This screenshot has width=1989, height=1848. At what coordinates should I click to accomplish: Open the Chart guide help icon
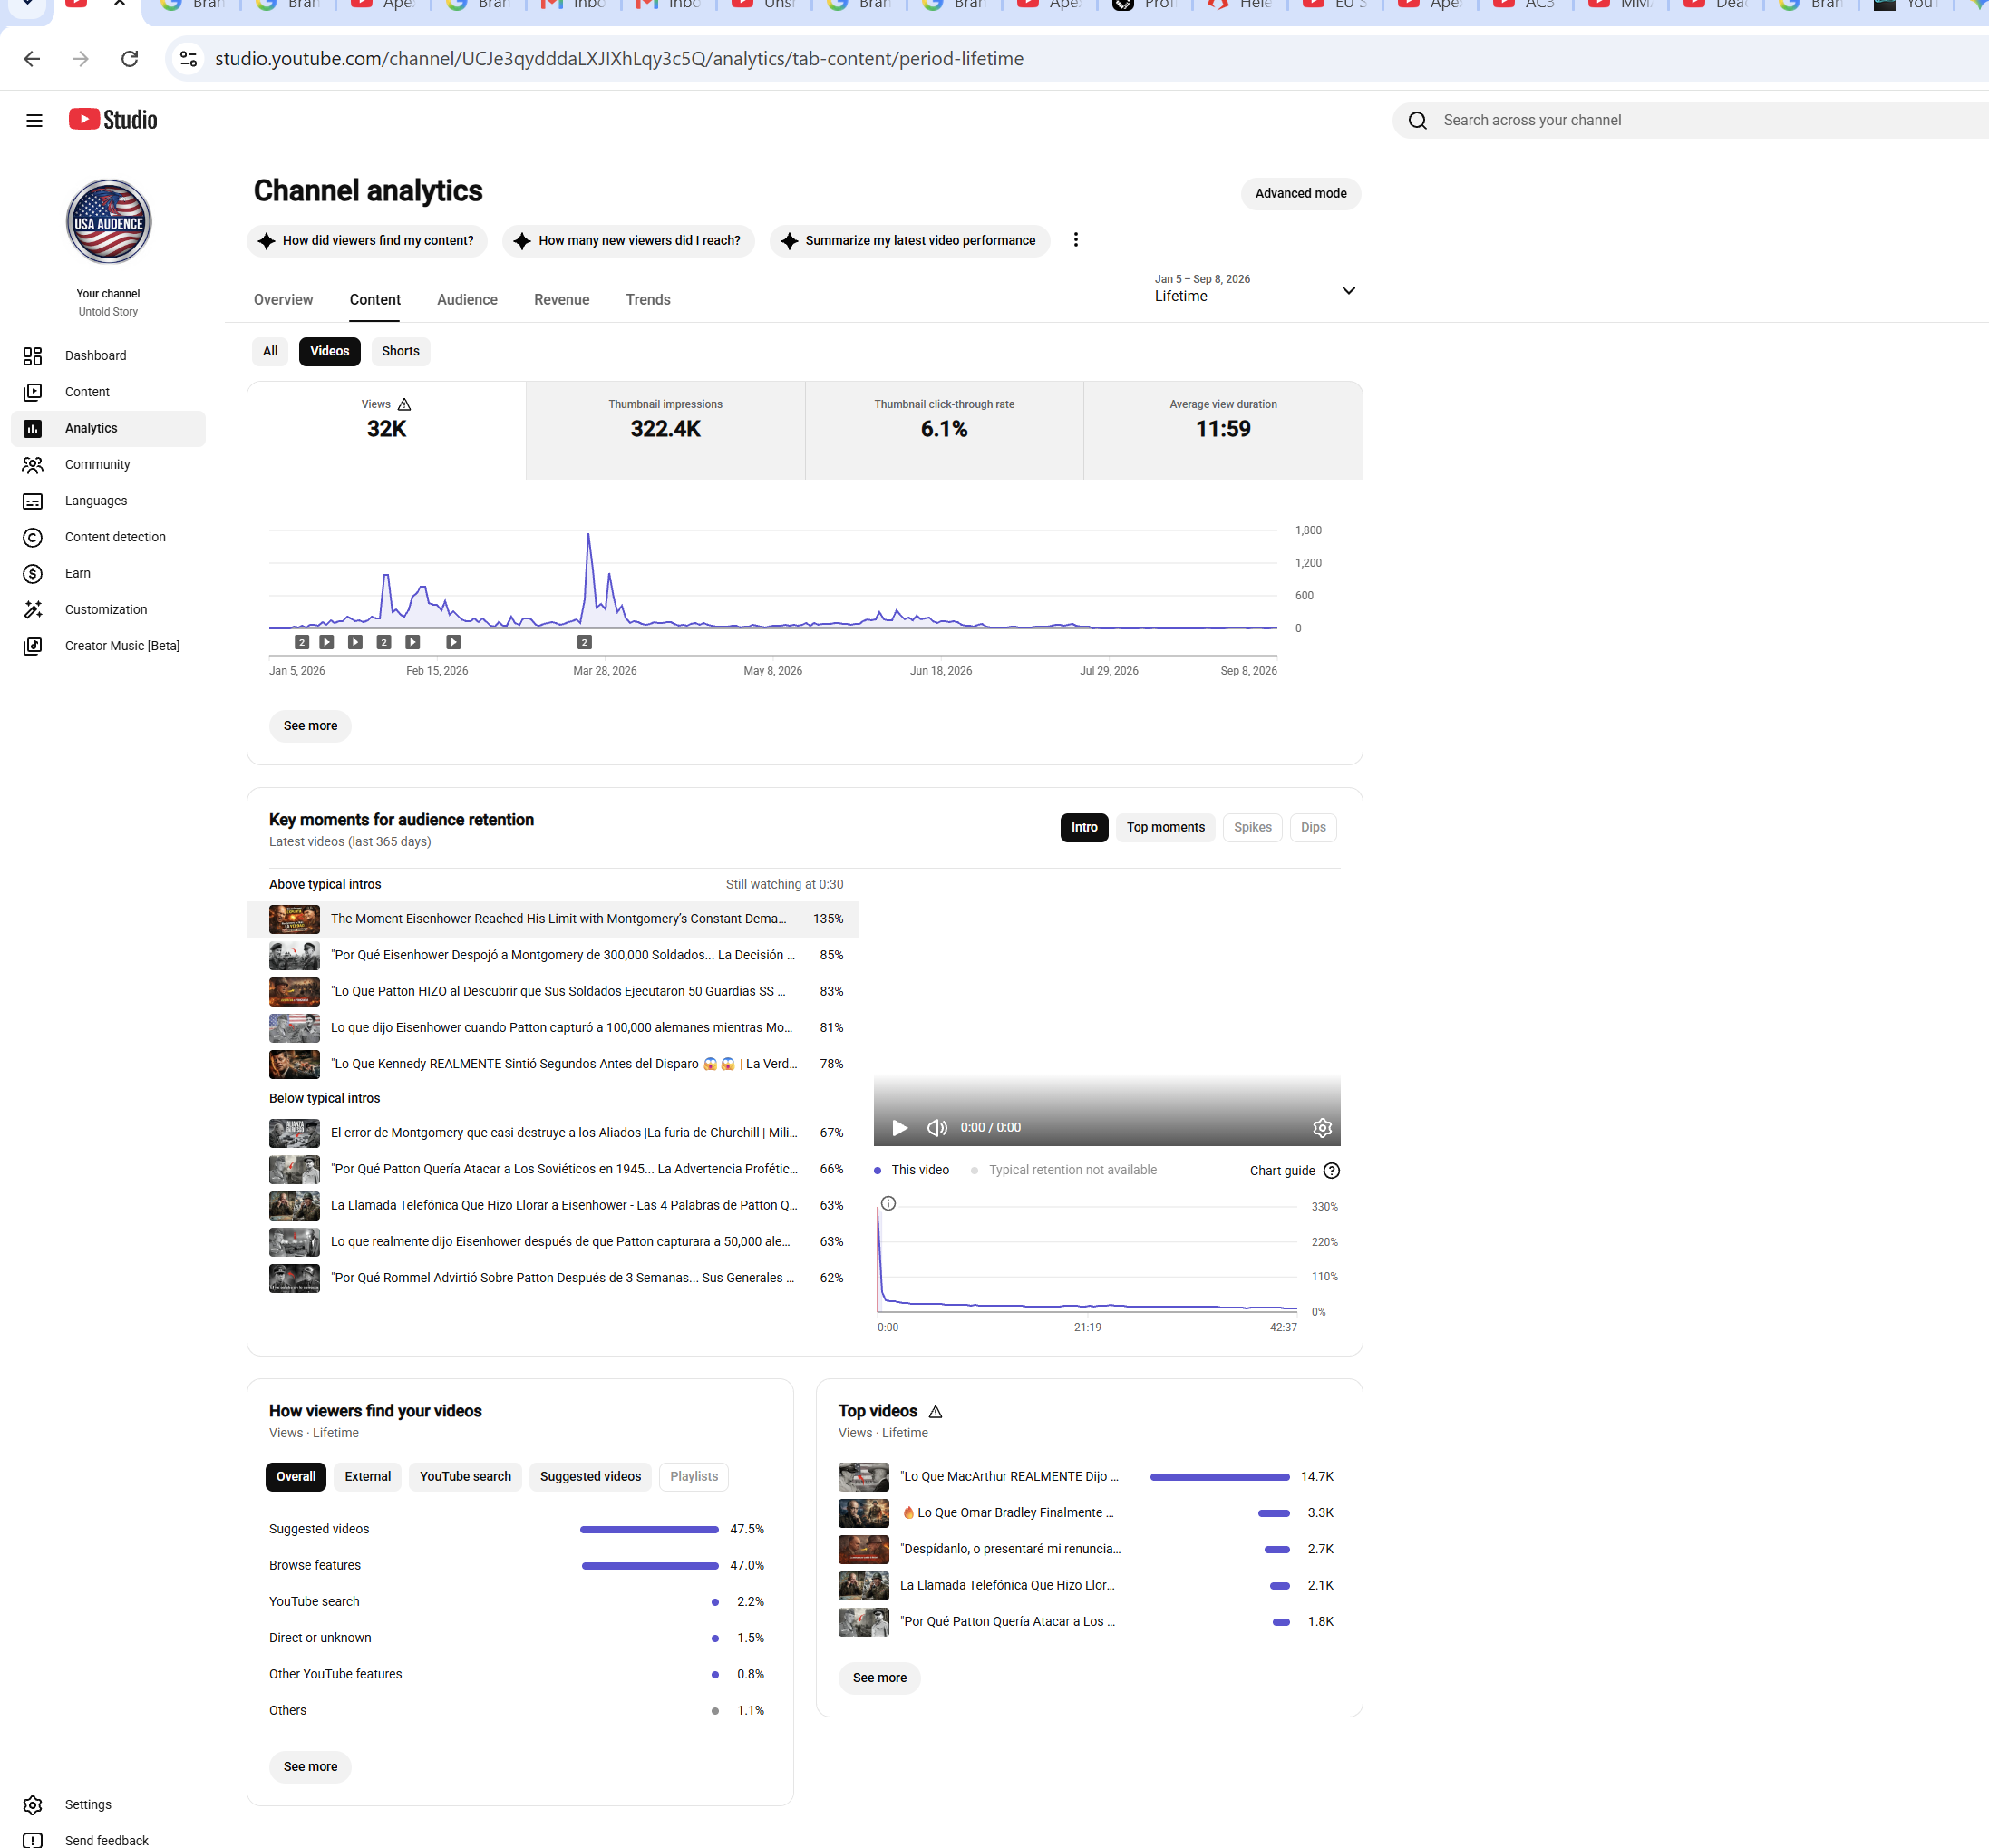[x=1332, y=1171]
